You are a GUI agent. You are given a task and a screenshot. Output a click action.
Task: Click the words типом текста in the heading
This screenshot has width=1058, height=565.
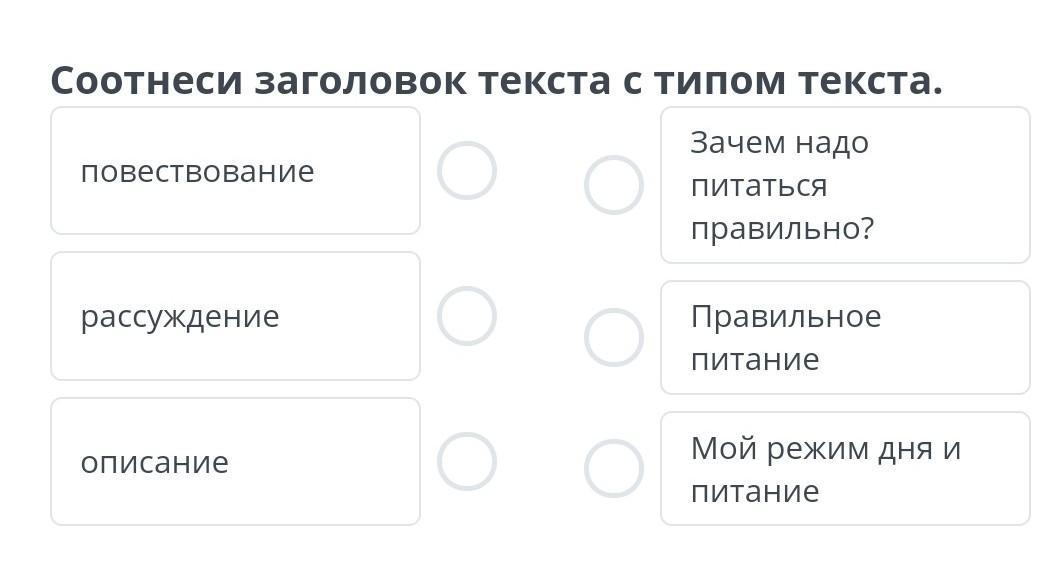(798, 80)
